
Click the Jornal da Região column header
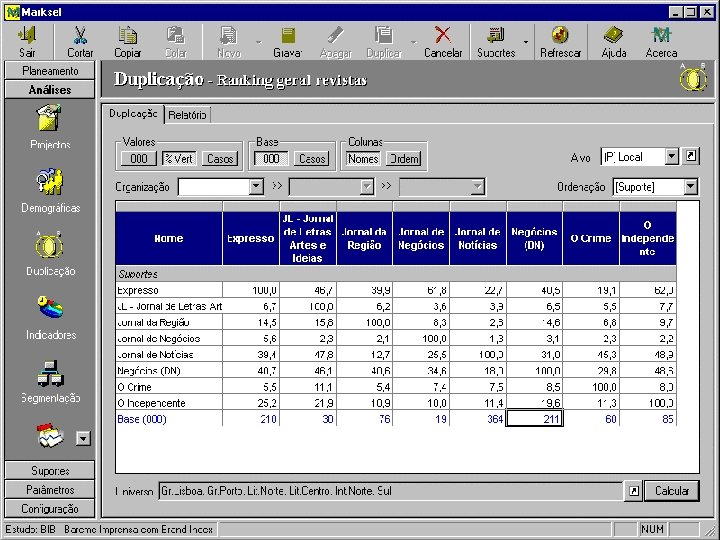point(365,238)
